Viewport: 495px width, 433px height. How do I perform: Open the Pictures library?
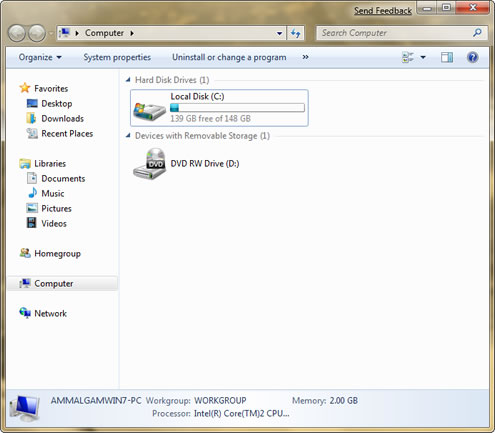[x=56, y=209]
